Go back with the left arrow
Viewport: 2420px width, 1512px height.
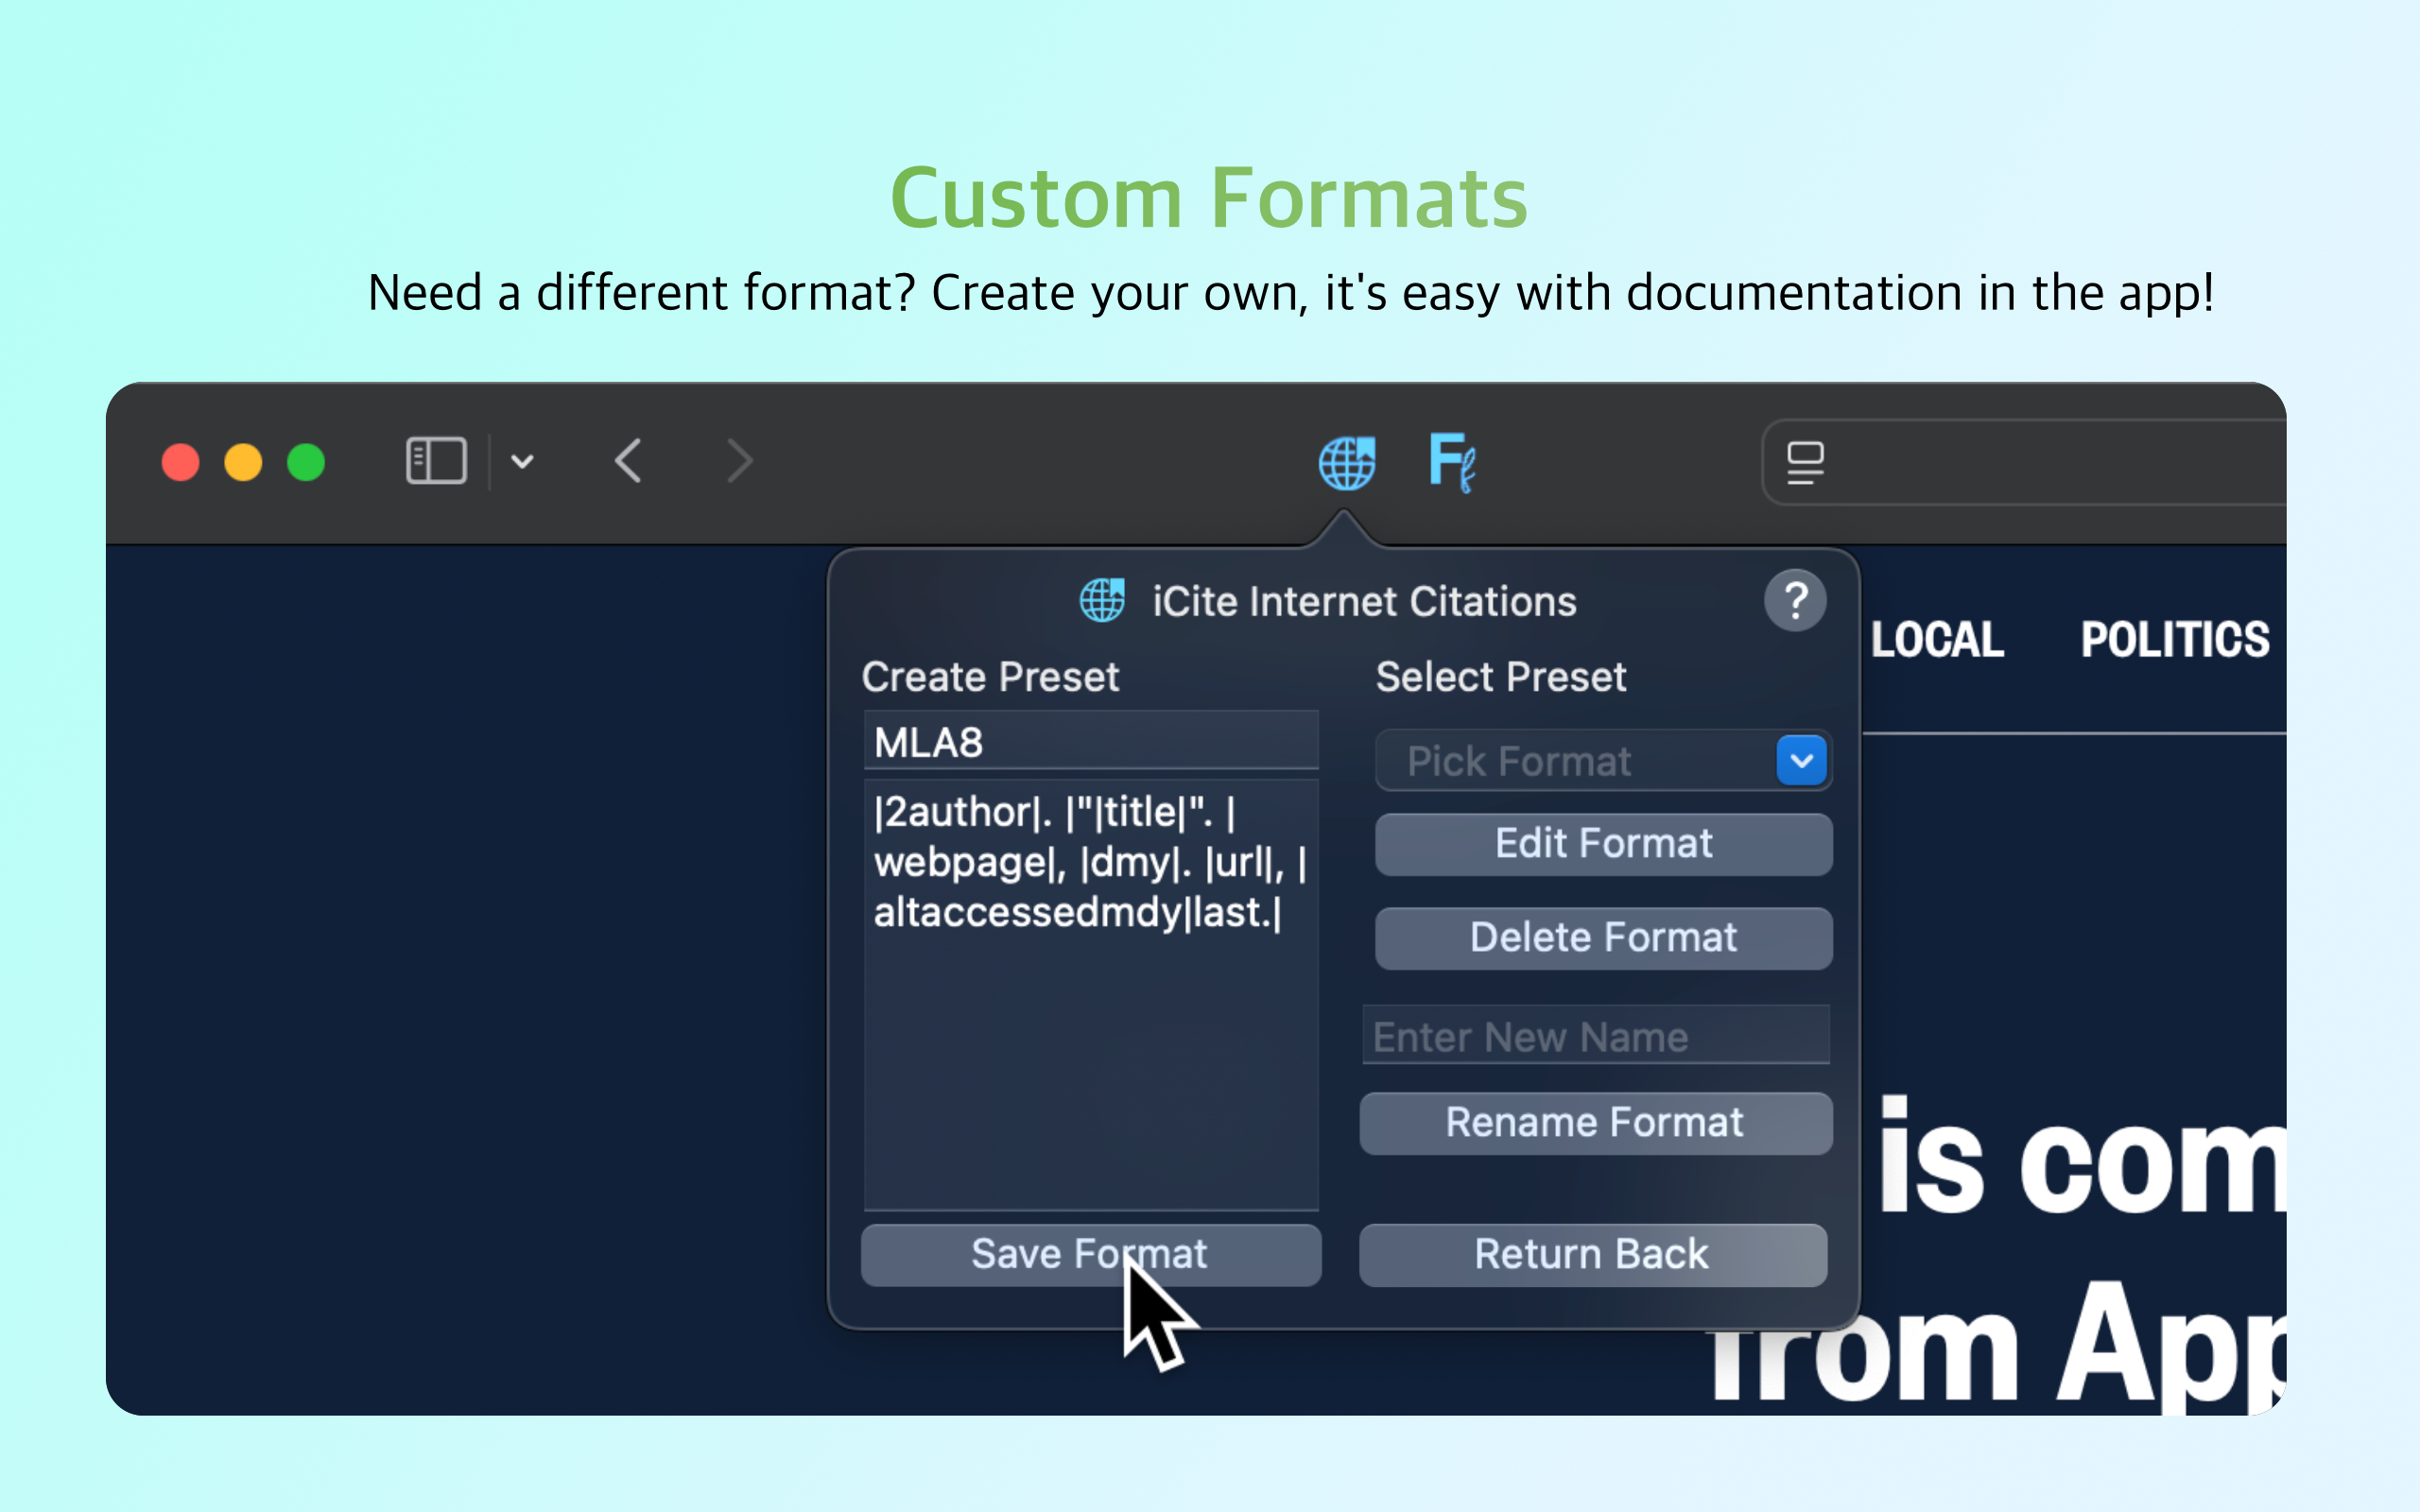[x=628, y=461]
